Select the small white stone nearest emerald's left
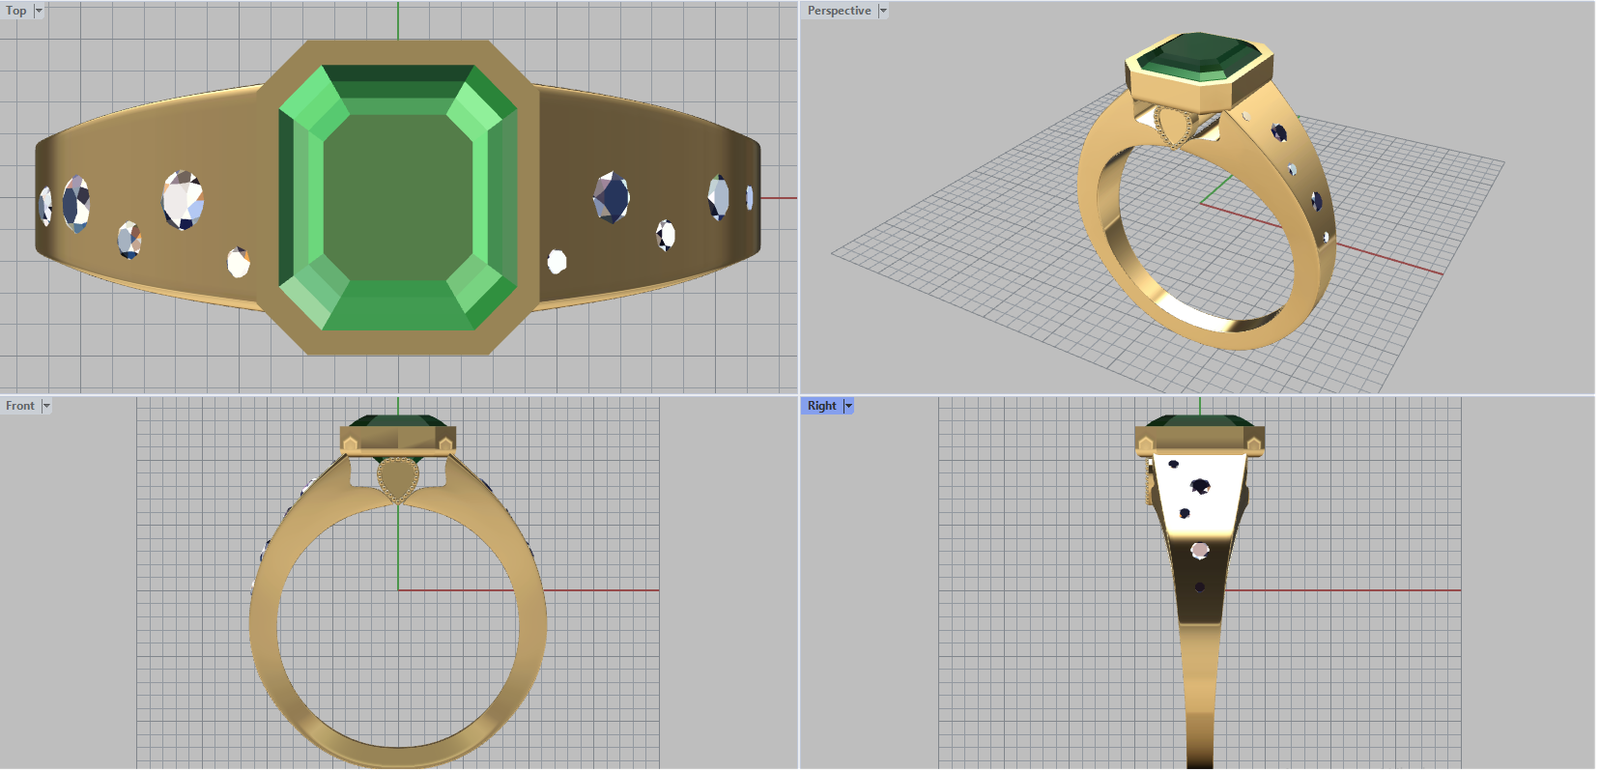This screenshot has width=1600, height=772. click(x=238, y=263)
